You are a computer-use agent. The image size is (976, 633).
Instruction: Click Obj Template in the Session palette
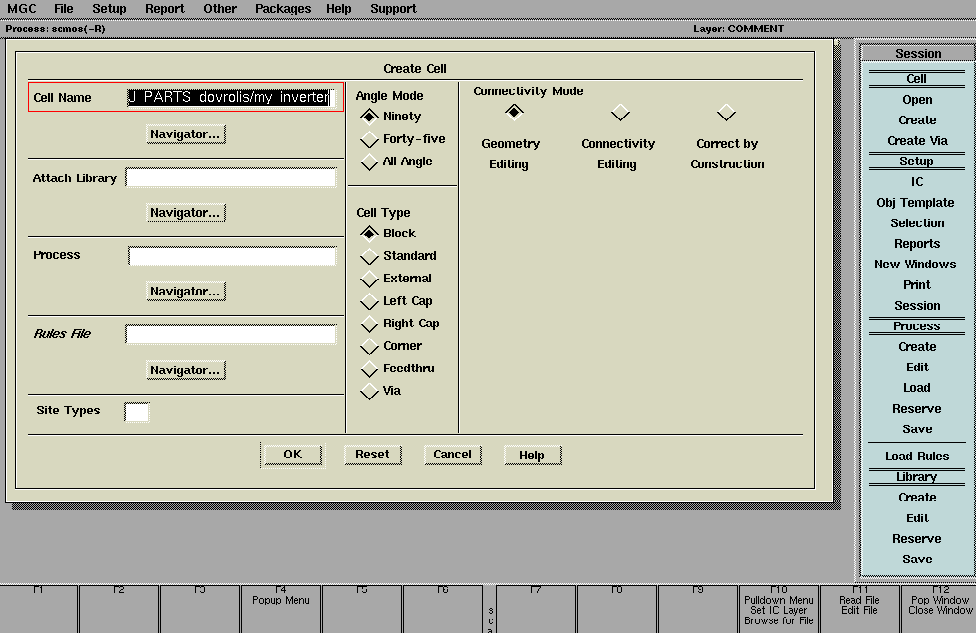[917, 203]
